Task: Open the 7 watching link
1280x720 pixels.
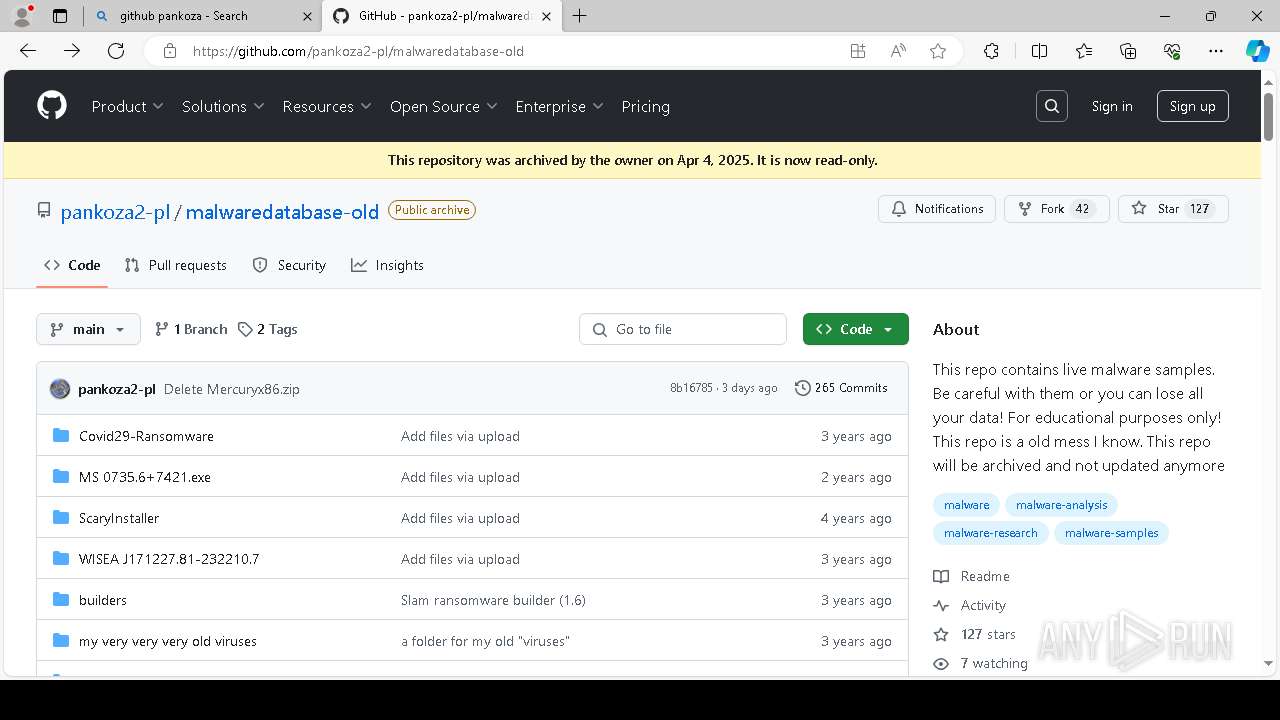Action: click(x=981, y=663)
